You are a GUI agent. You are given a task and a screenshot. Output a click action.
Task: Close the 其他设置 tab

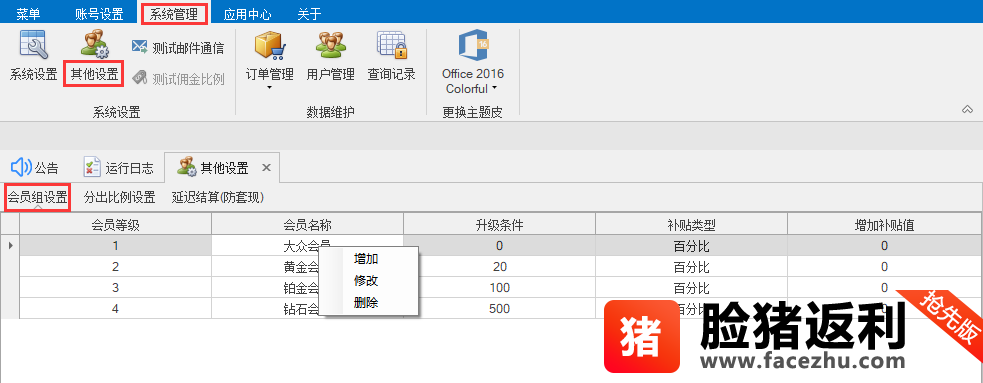pos(266,168)
